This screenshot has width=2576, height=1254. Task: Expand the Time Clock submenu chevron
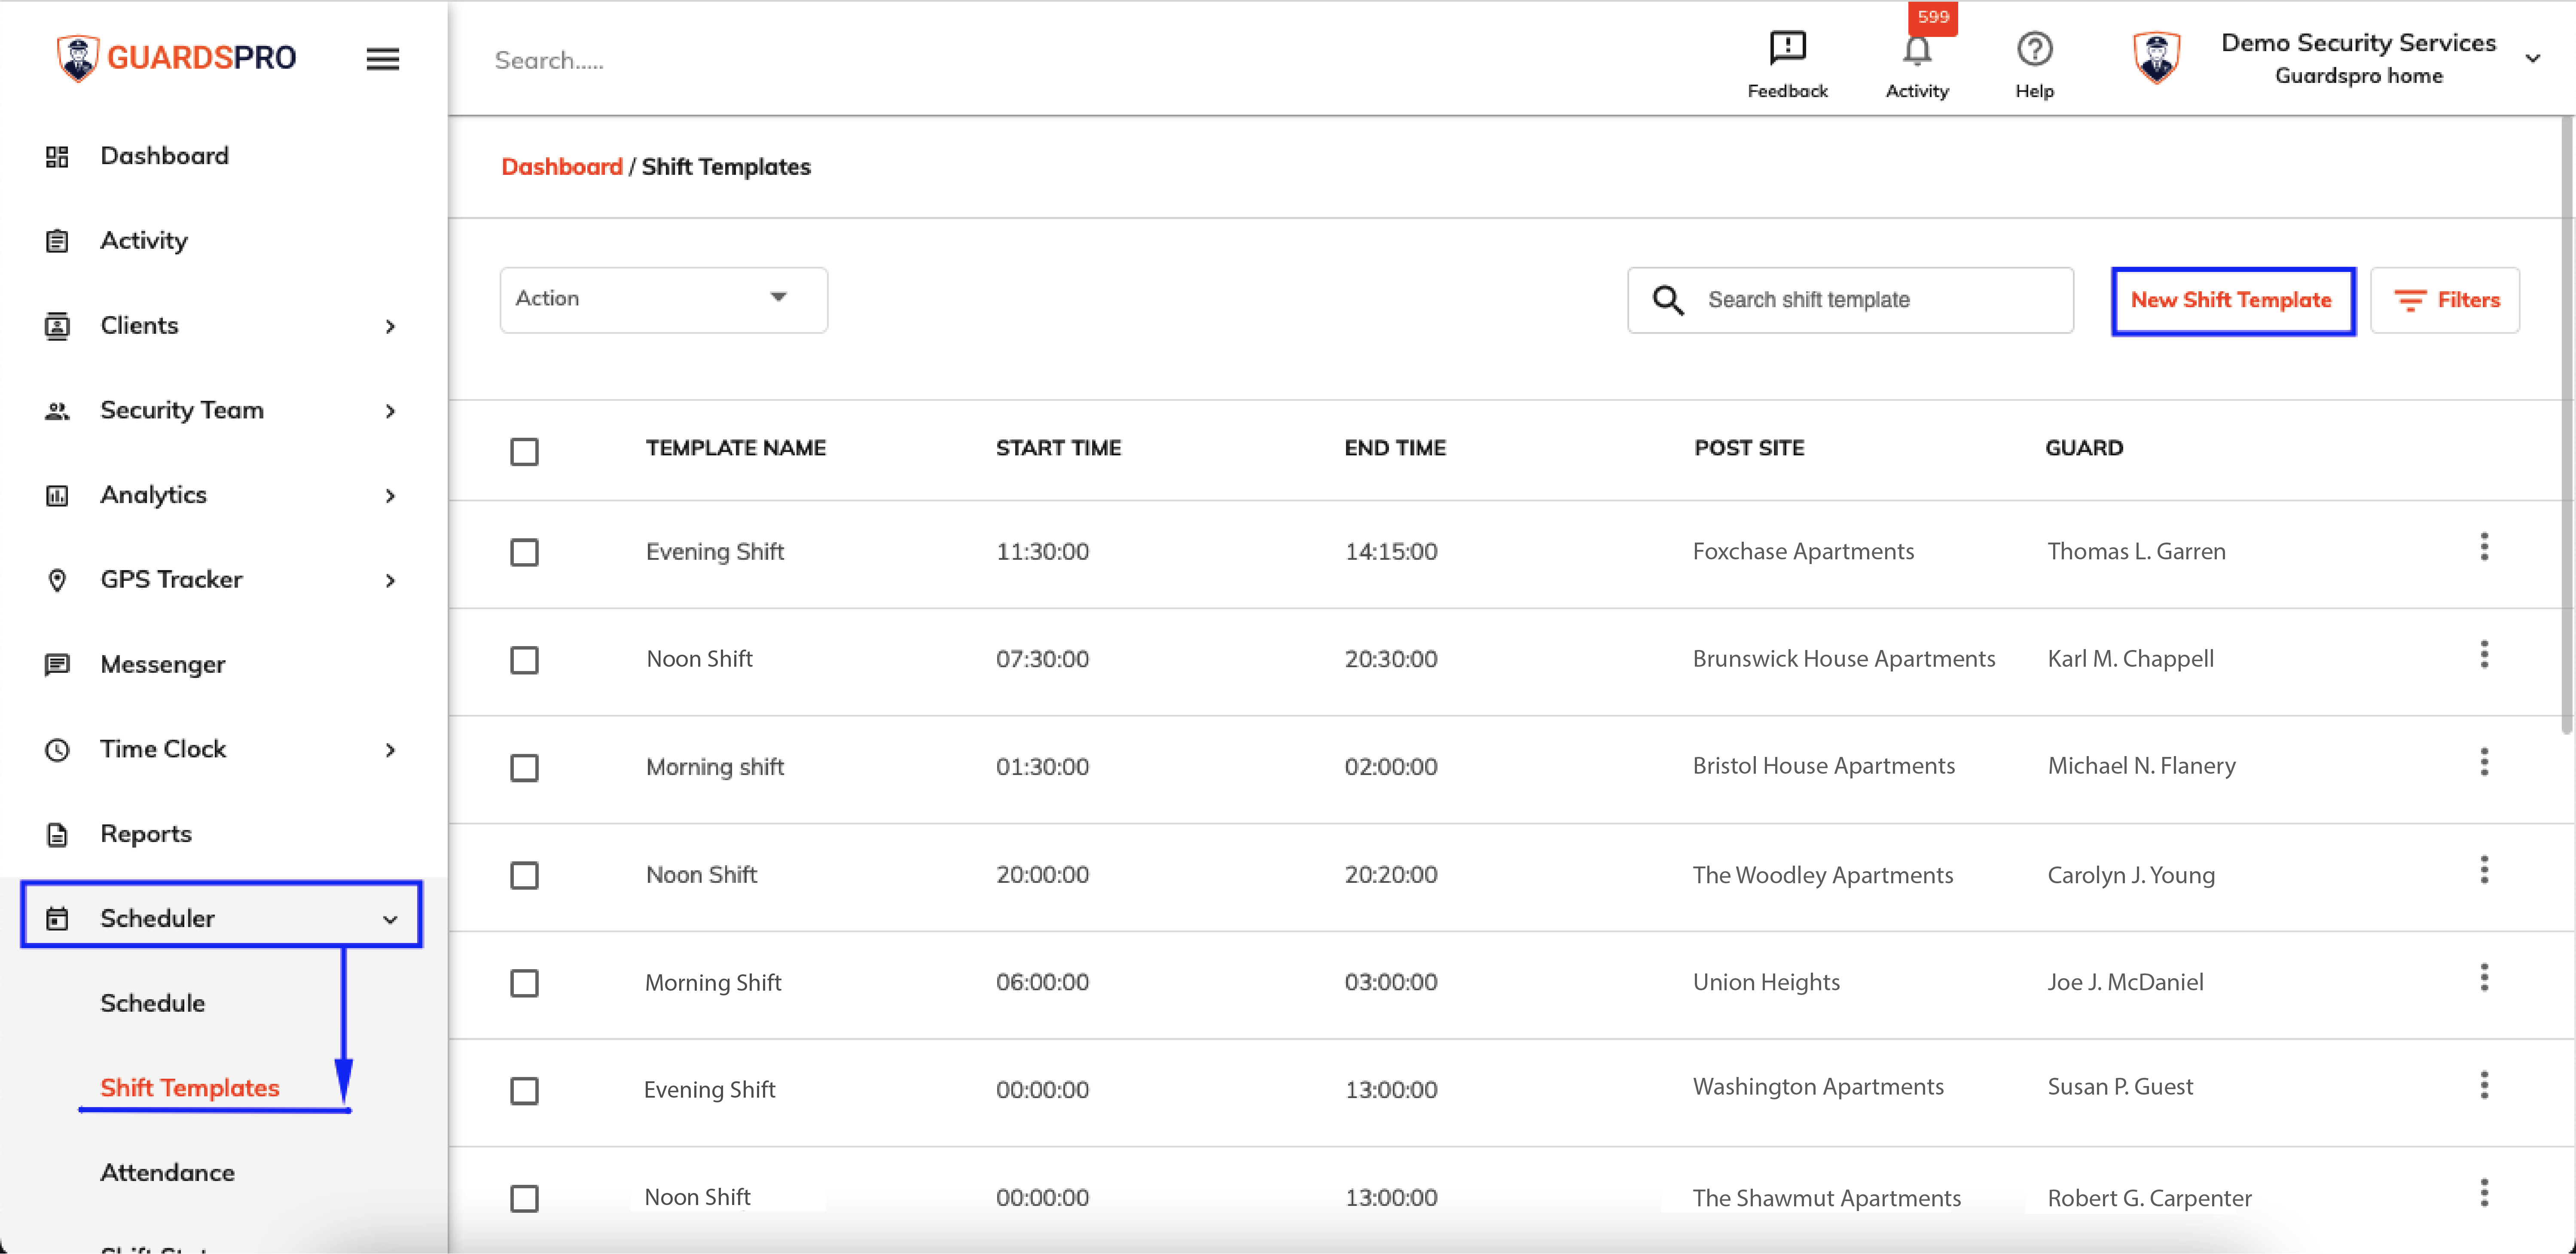pos(390,751)
